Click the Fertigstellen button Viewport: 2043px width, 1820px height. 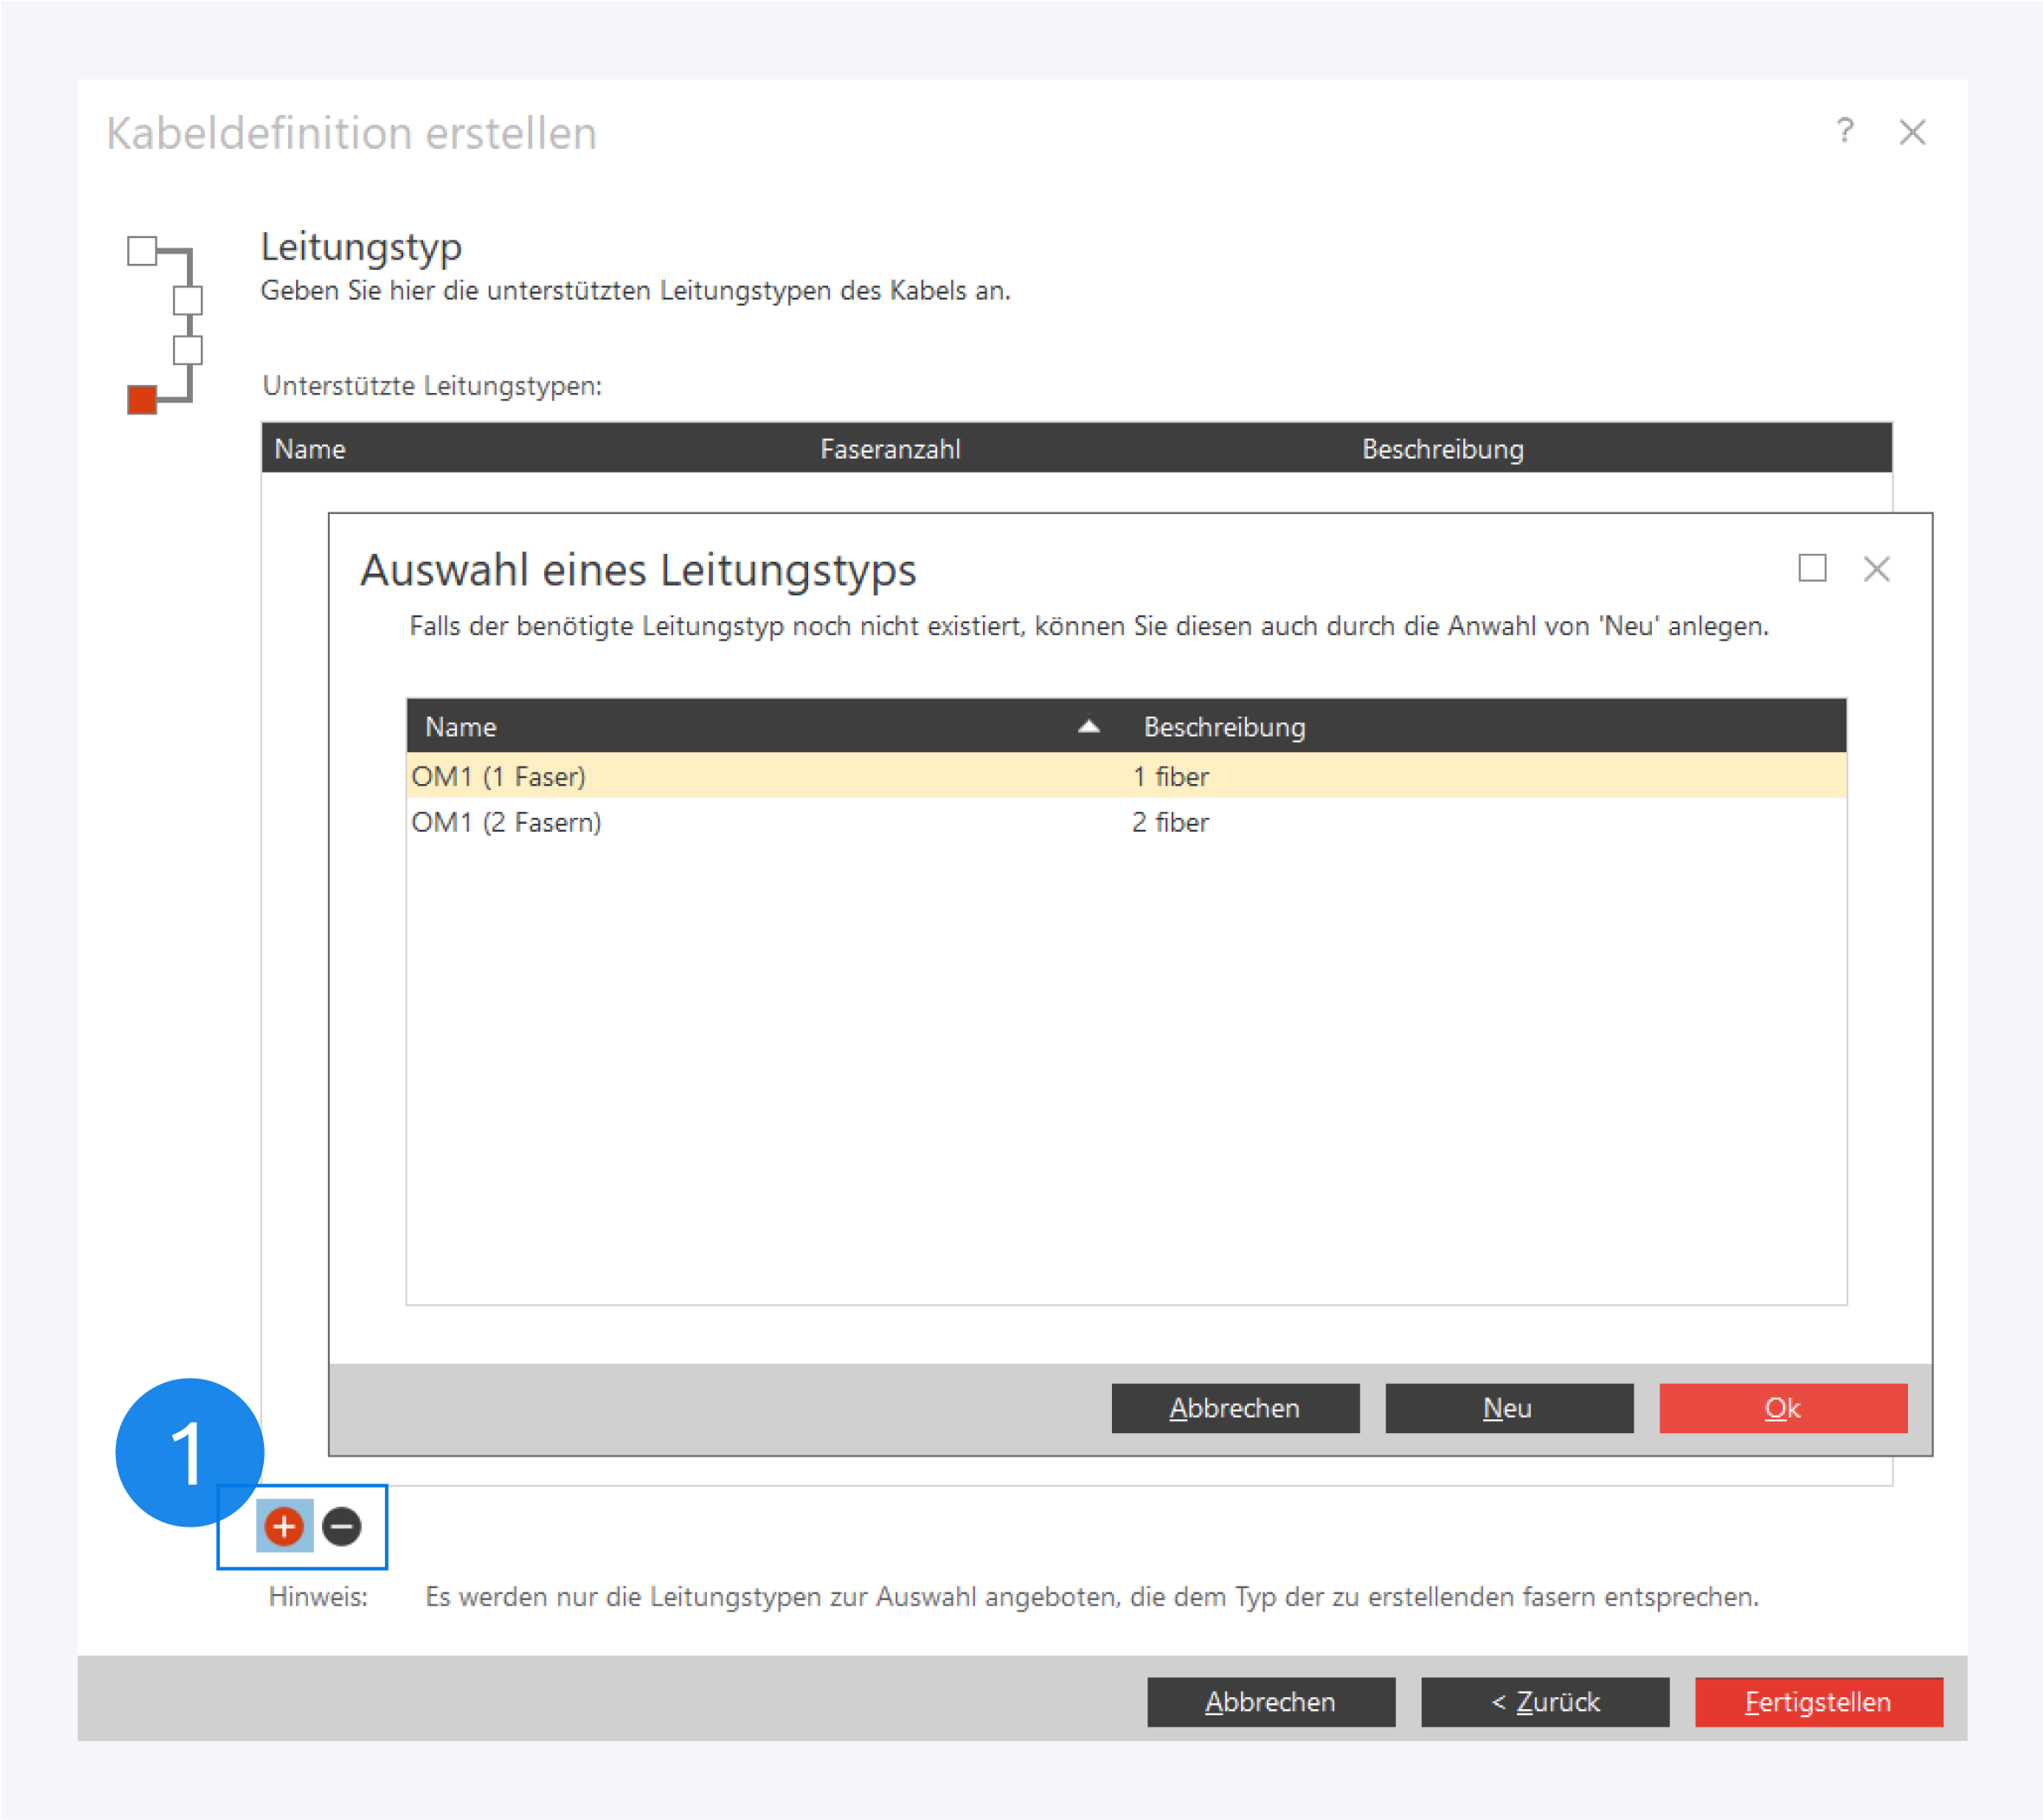pyautogui.click(x=1818, y=1702)
